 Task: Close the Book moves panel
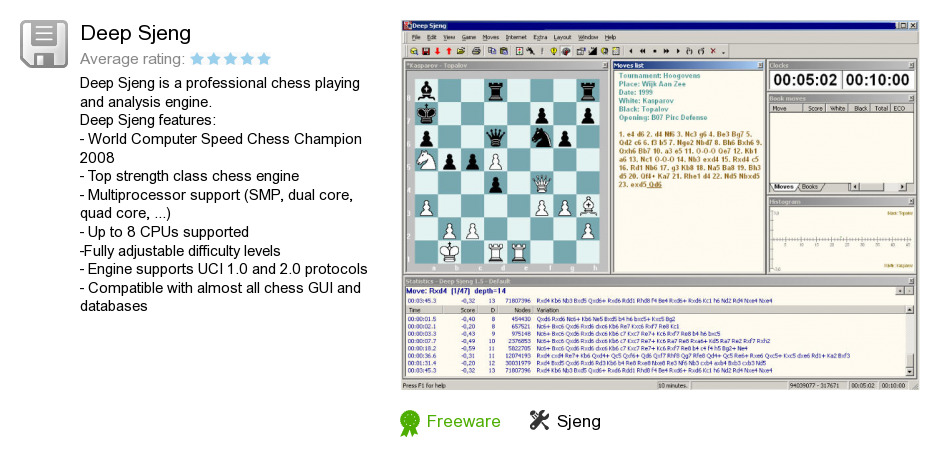[912, 98]
